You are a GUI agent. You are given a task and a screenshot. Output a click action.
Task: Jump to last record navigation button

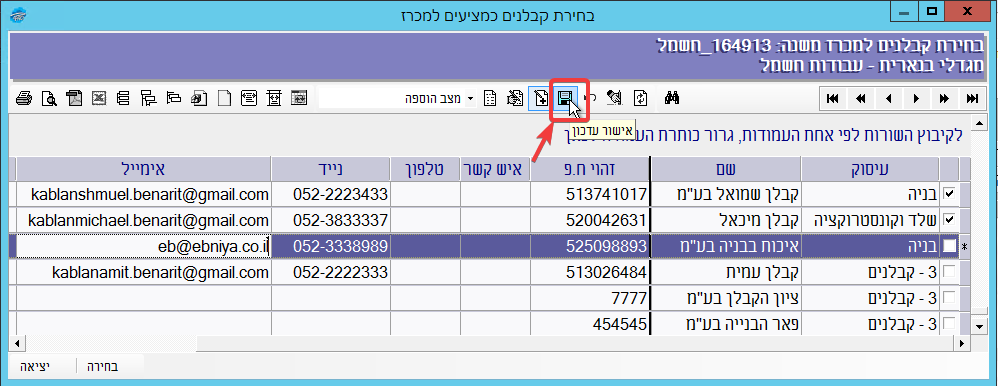972,99
